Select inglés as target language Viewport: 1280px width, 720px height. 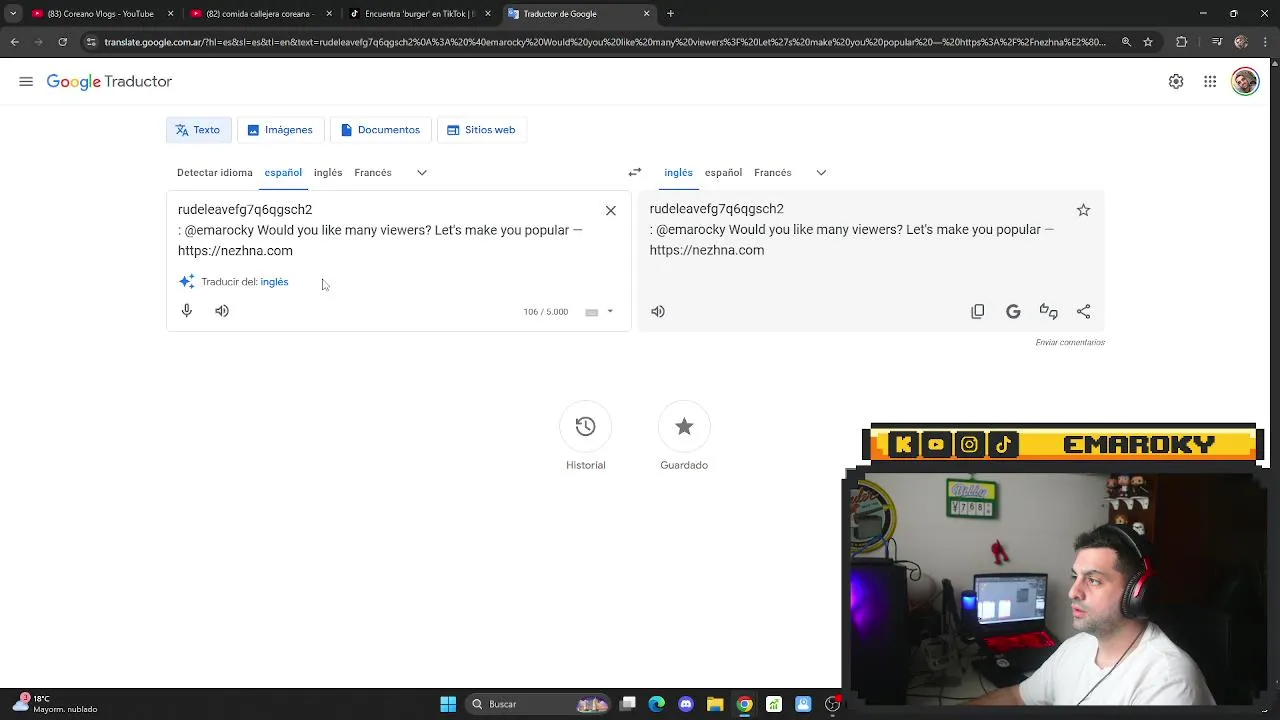[x=678, y=173]
